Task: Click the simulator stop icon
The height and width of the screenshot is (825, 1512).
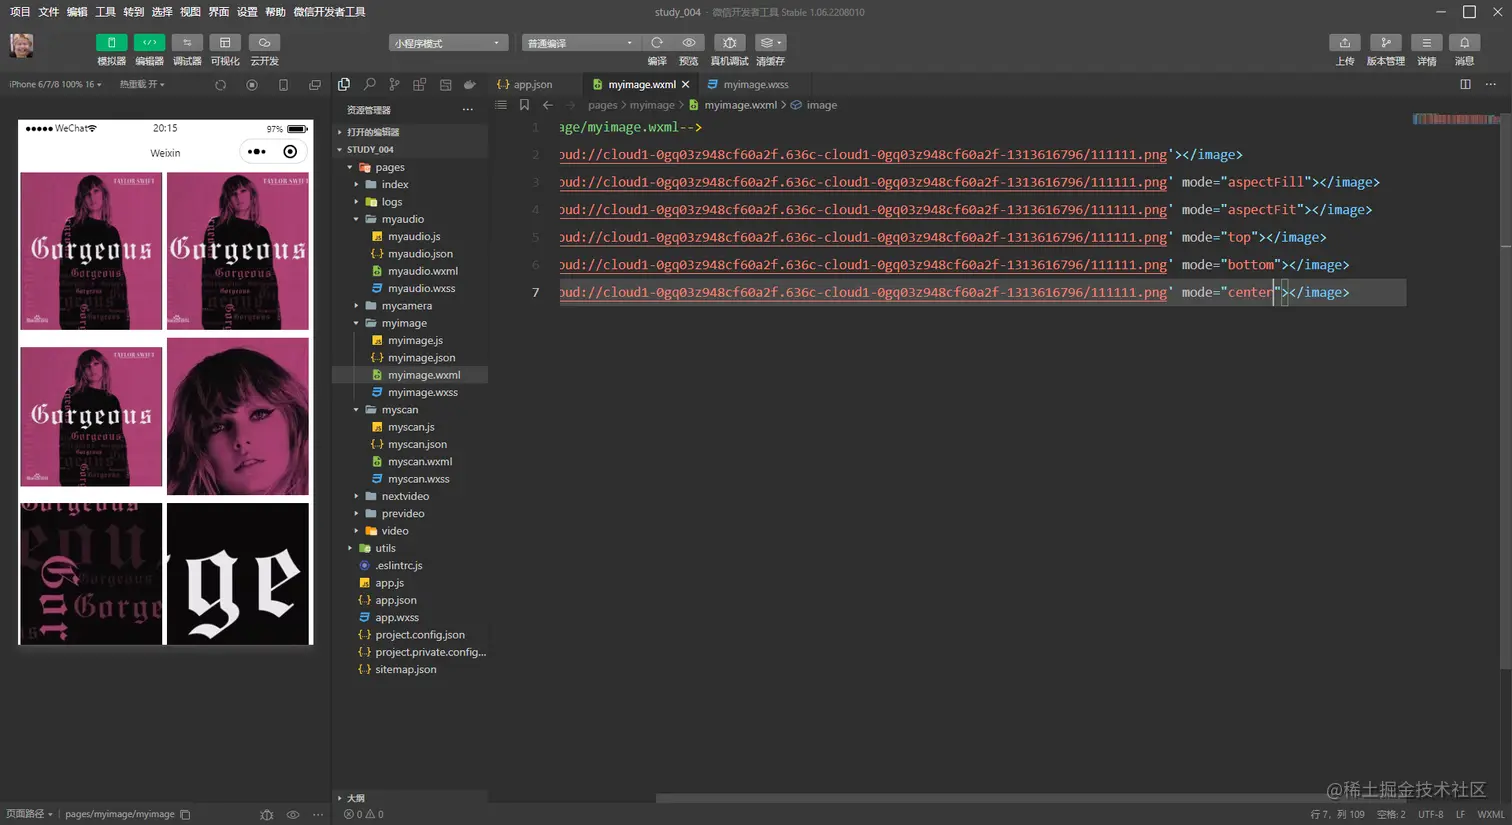Action: (252, 85)
